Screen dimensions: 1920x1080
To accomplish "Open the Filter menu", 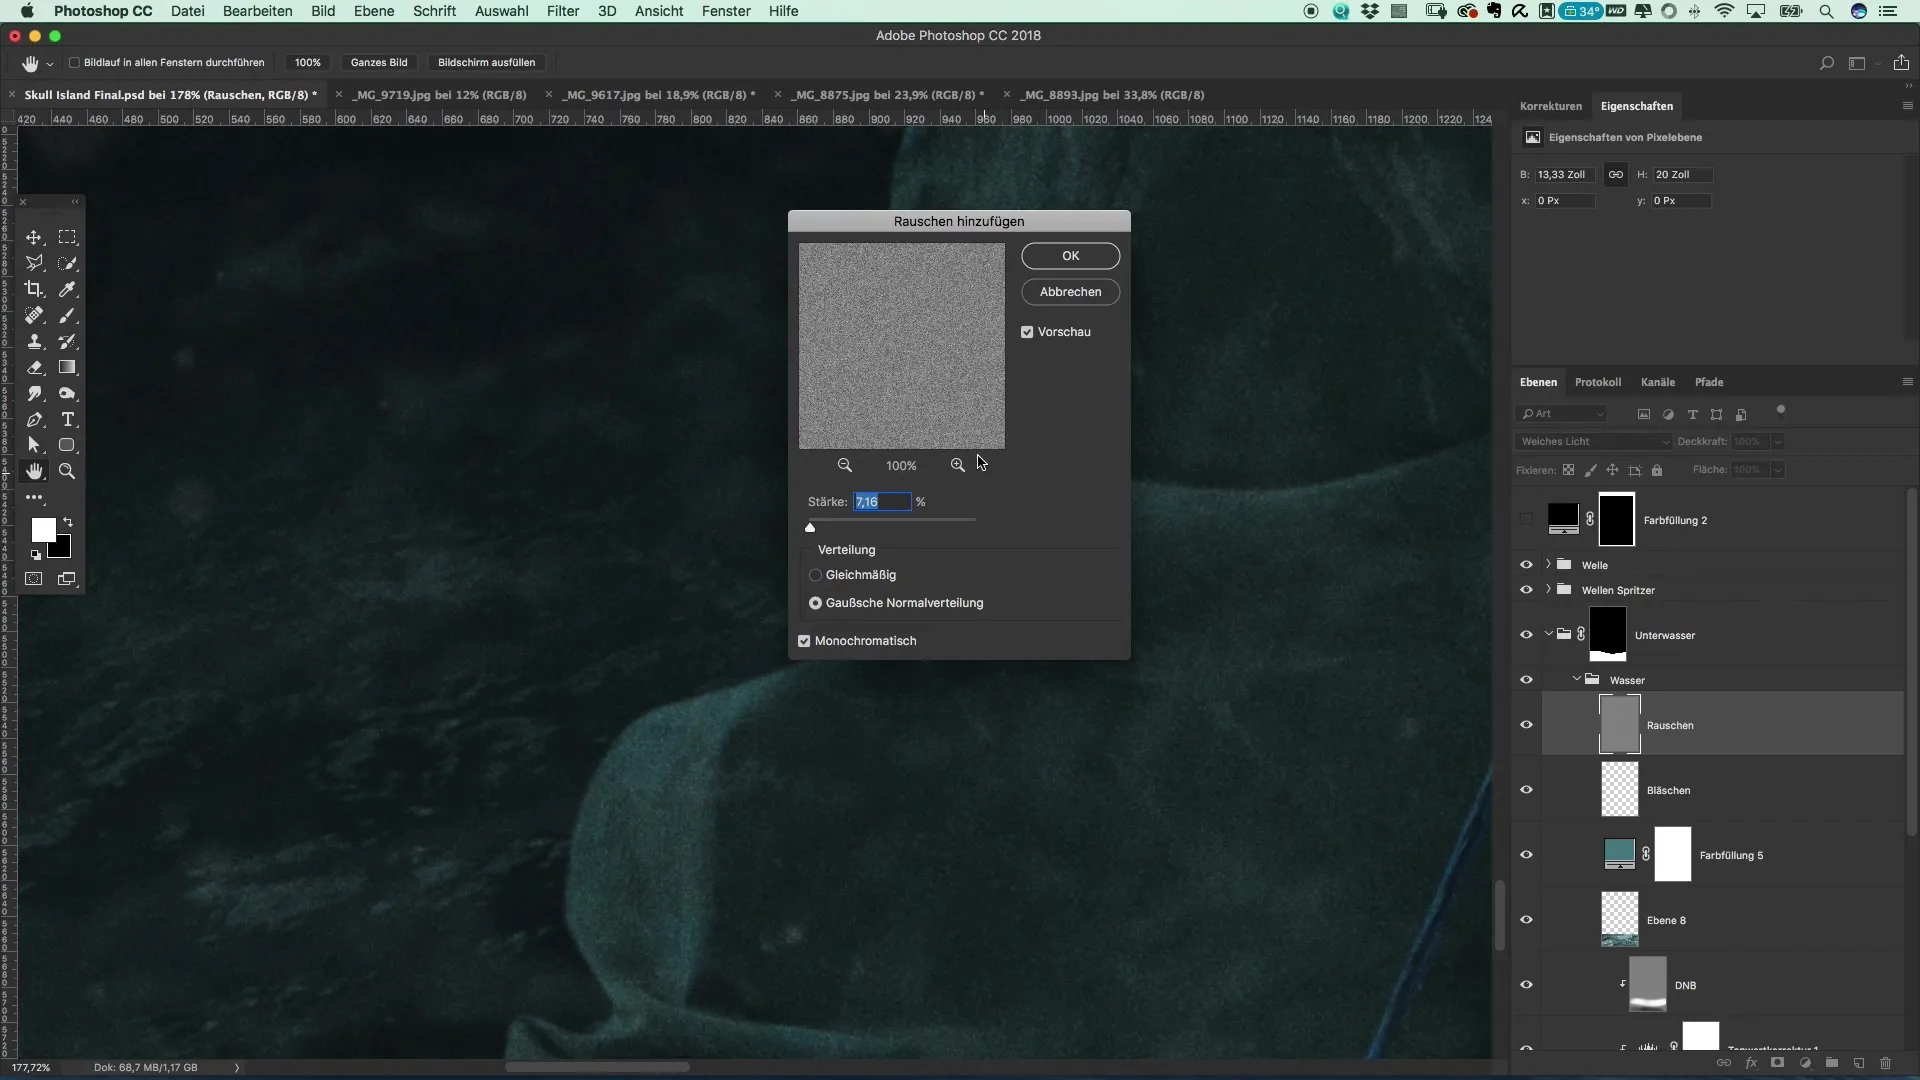I will (x=563, y=11).
